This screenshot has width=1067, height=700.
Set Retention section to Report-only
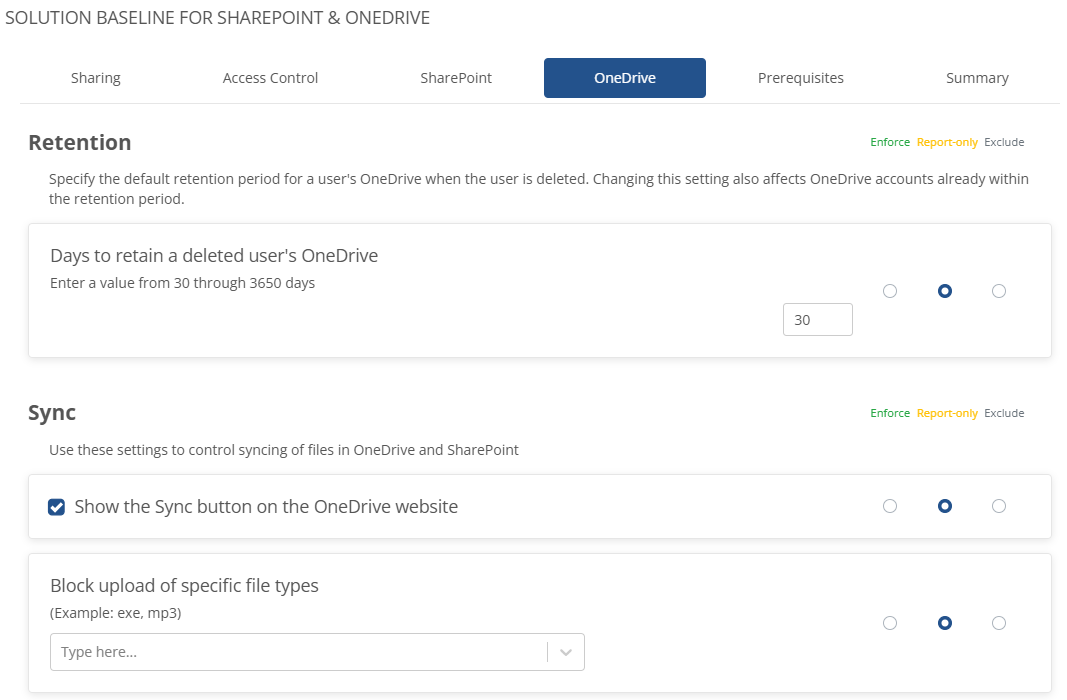tap(947, 142)
